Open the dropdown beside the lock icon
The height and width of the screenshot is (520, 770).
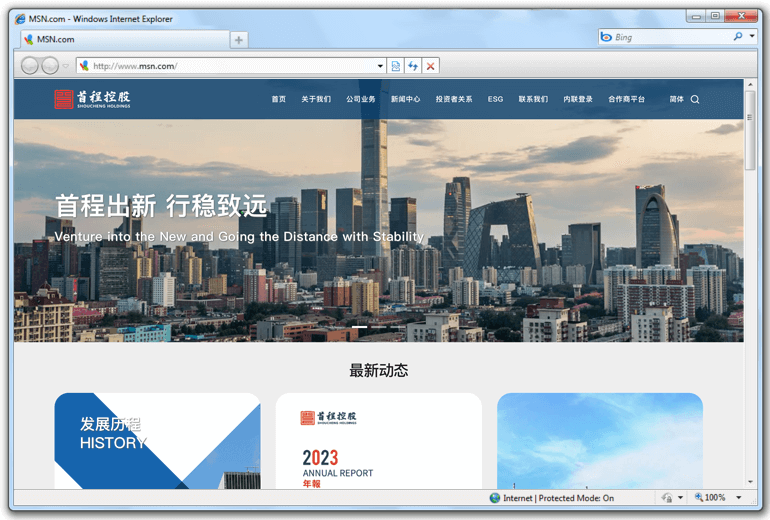pos(681,498)
